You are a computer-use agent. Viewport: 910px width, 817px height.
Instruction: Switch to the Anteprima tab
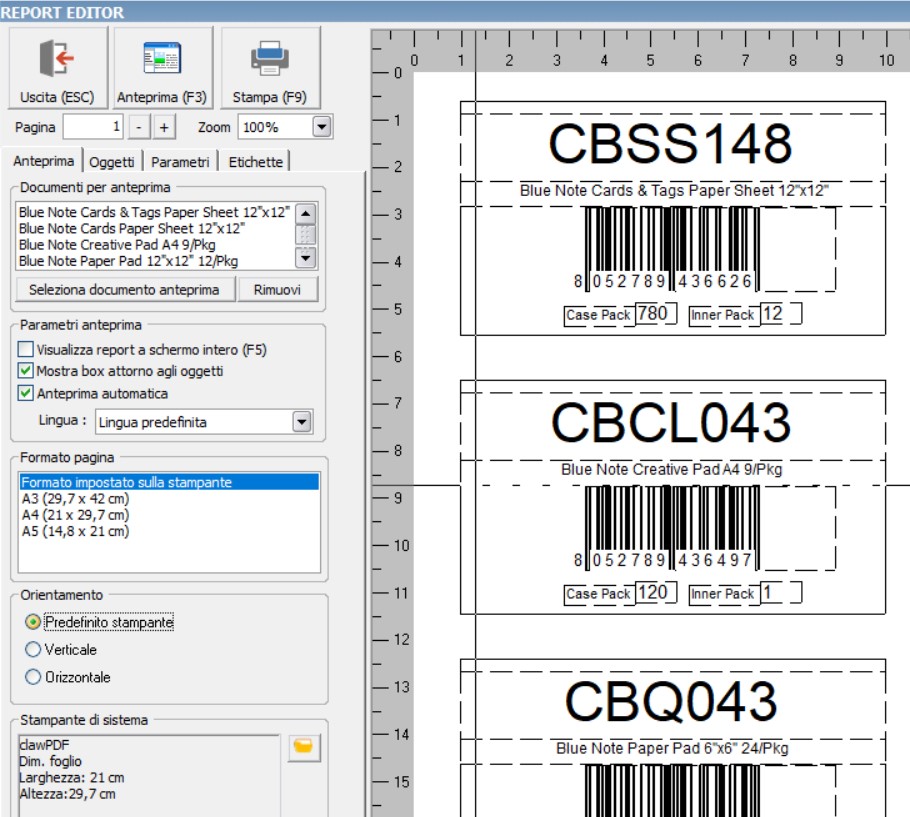coord(44,161)
